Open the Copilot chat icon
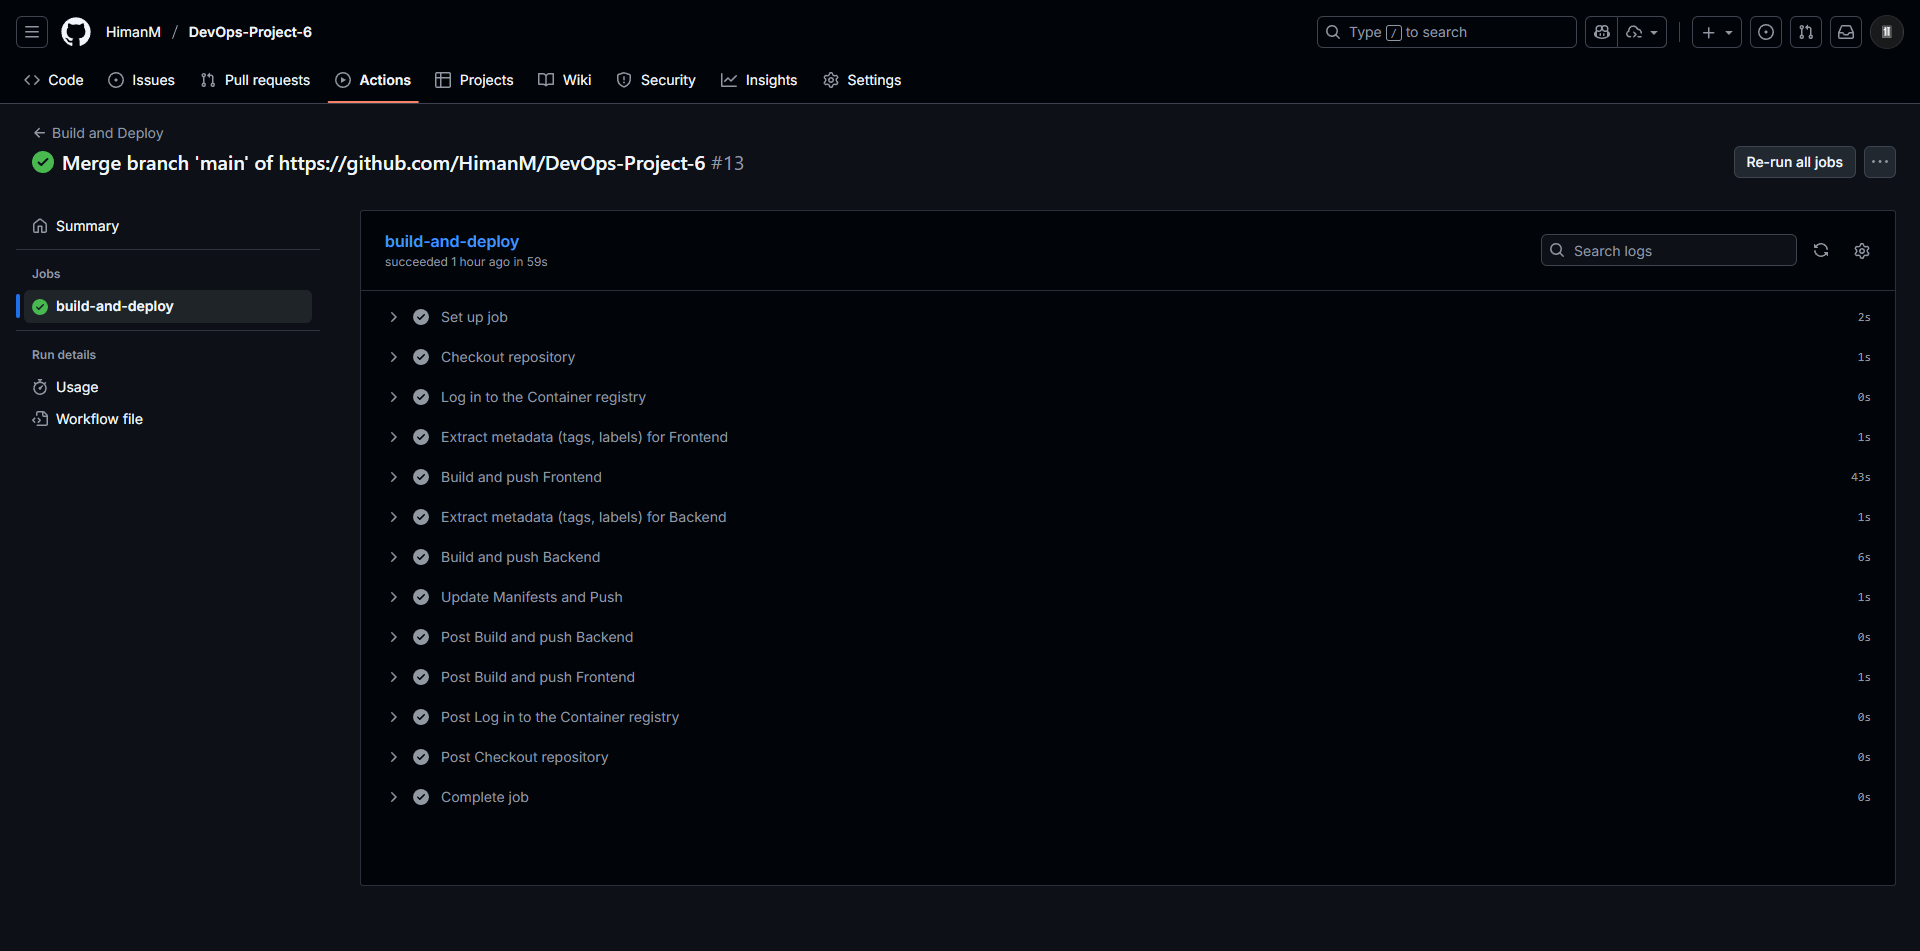This screenshot has width=1920, height=951. [x=1602, y=32]
